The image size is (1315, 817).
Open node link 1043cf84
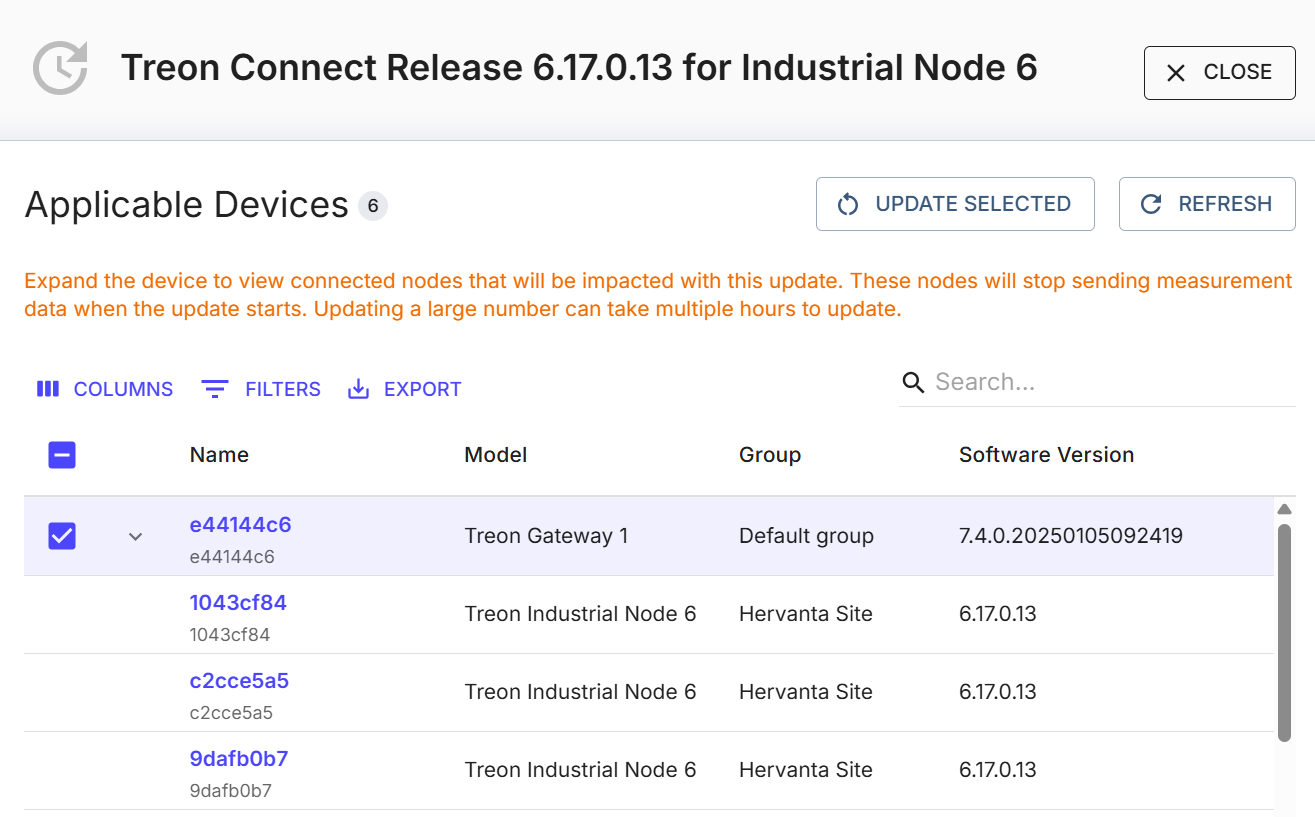pyautogui.click(x=238, y=603)
